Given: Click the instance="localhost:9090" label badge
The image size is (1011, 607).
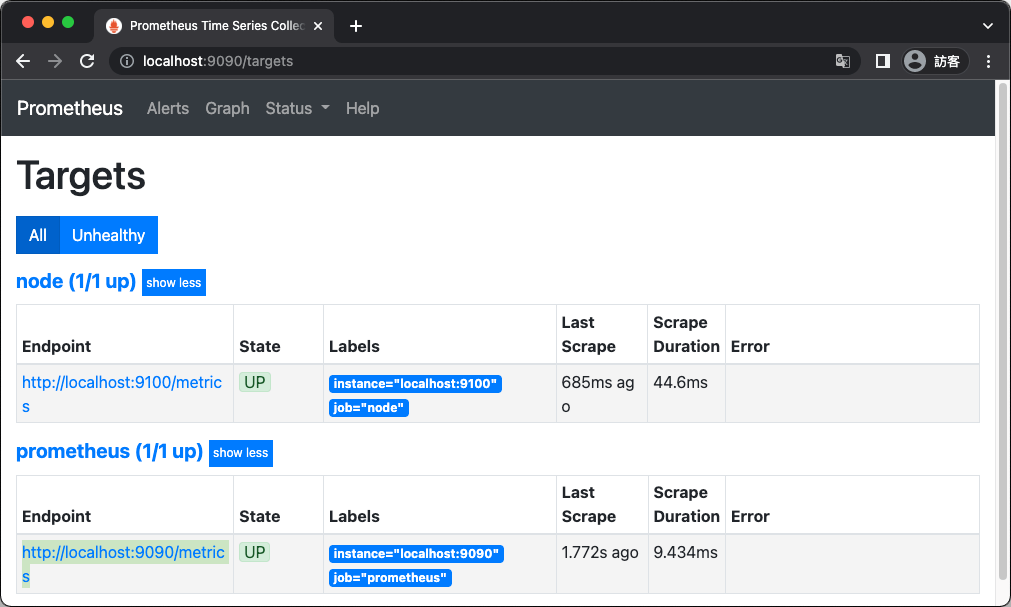Looking at the screenshot, I should tap(417, 553).
